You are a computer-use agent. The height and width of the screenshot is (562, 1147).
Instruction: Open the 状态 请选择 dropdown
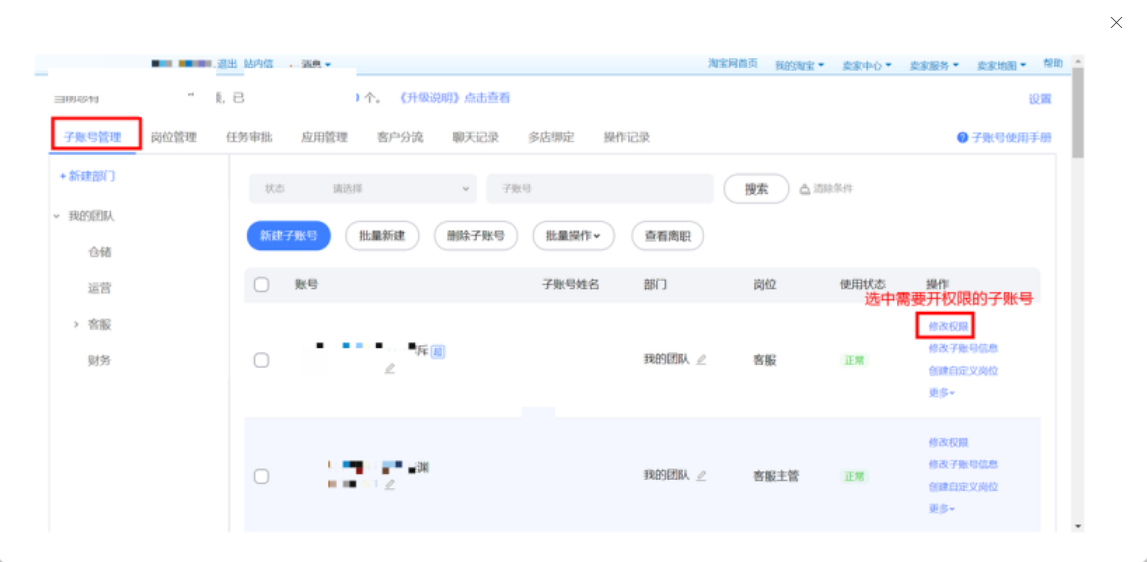[362, 188]
